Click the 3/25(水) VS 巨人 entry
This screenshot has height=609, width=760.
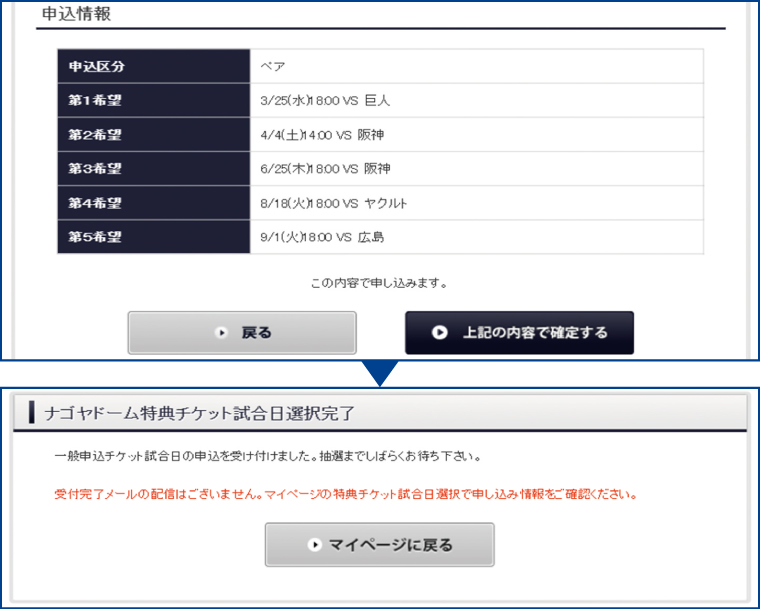476,100
